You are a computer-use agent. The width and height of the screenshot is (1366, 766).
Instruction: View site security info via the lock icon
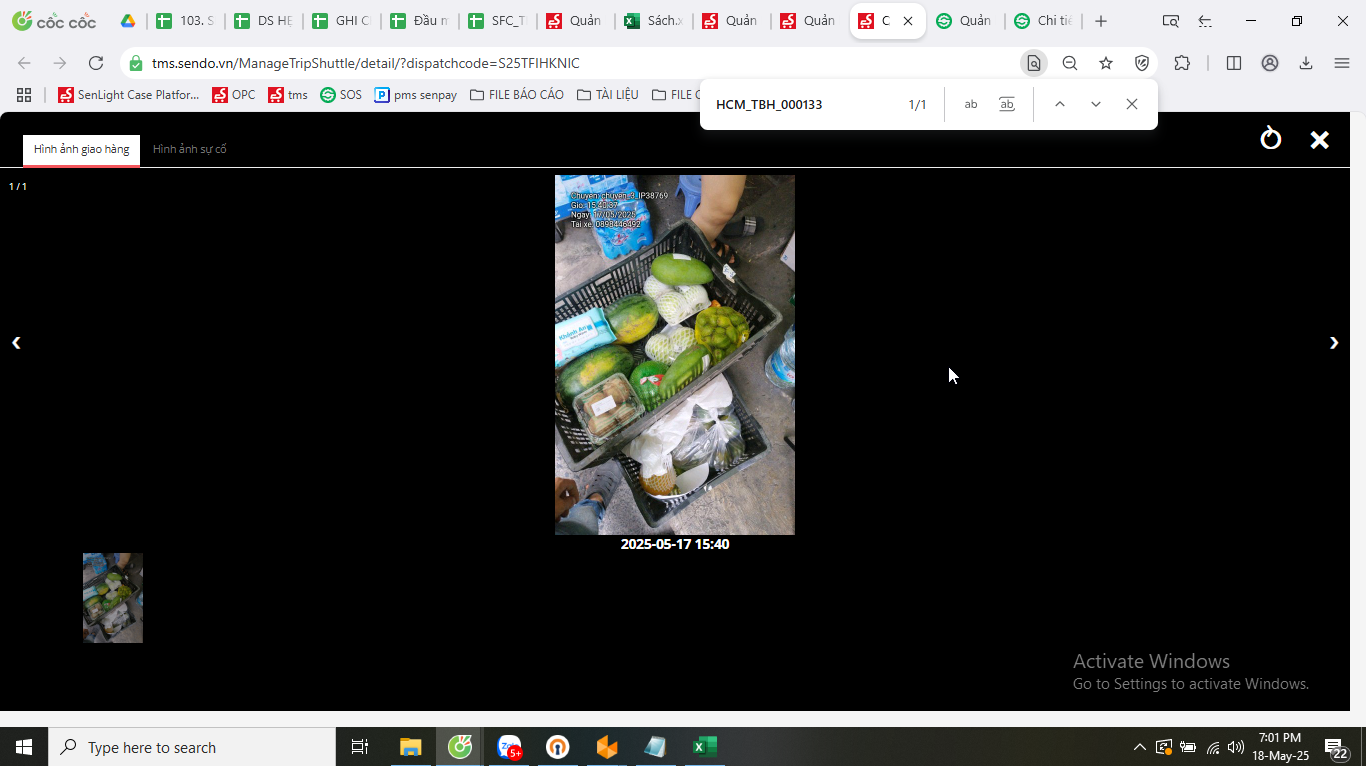[x=136, y=63]
